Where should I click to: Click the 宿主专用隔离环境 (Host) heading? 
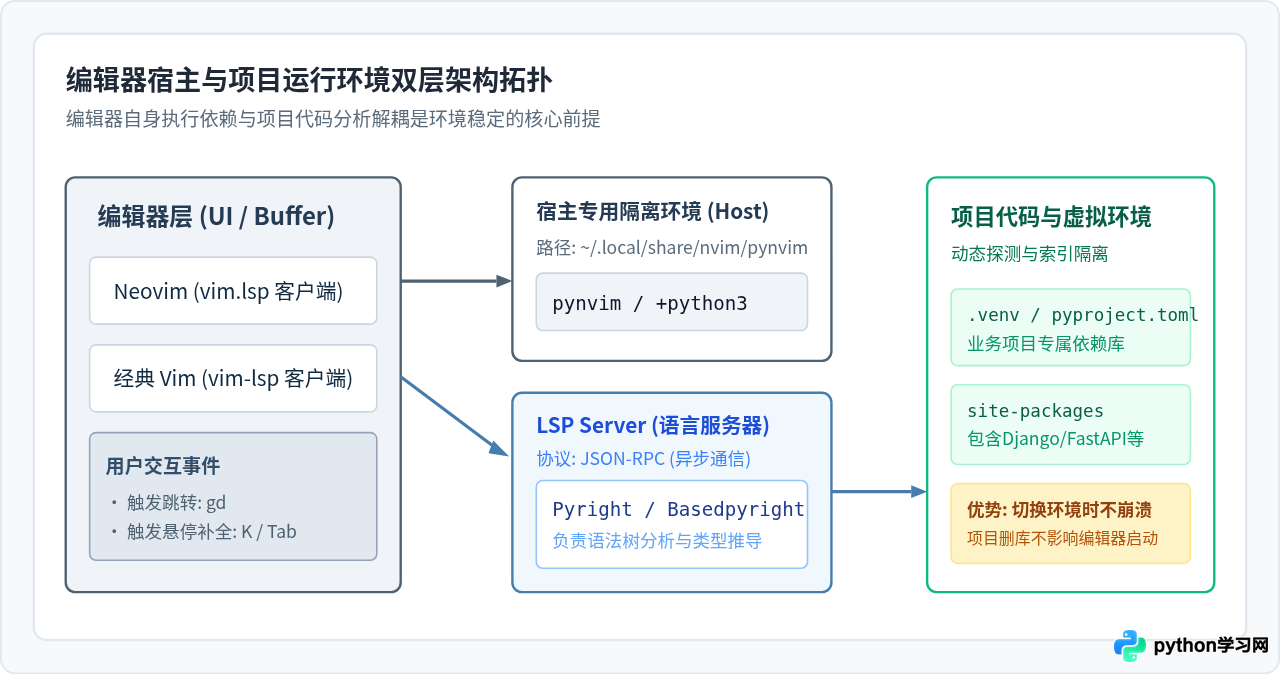click(652, 212)
